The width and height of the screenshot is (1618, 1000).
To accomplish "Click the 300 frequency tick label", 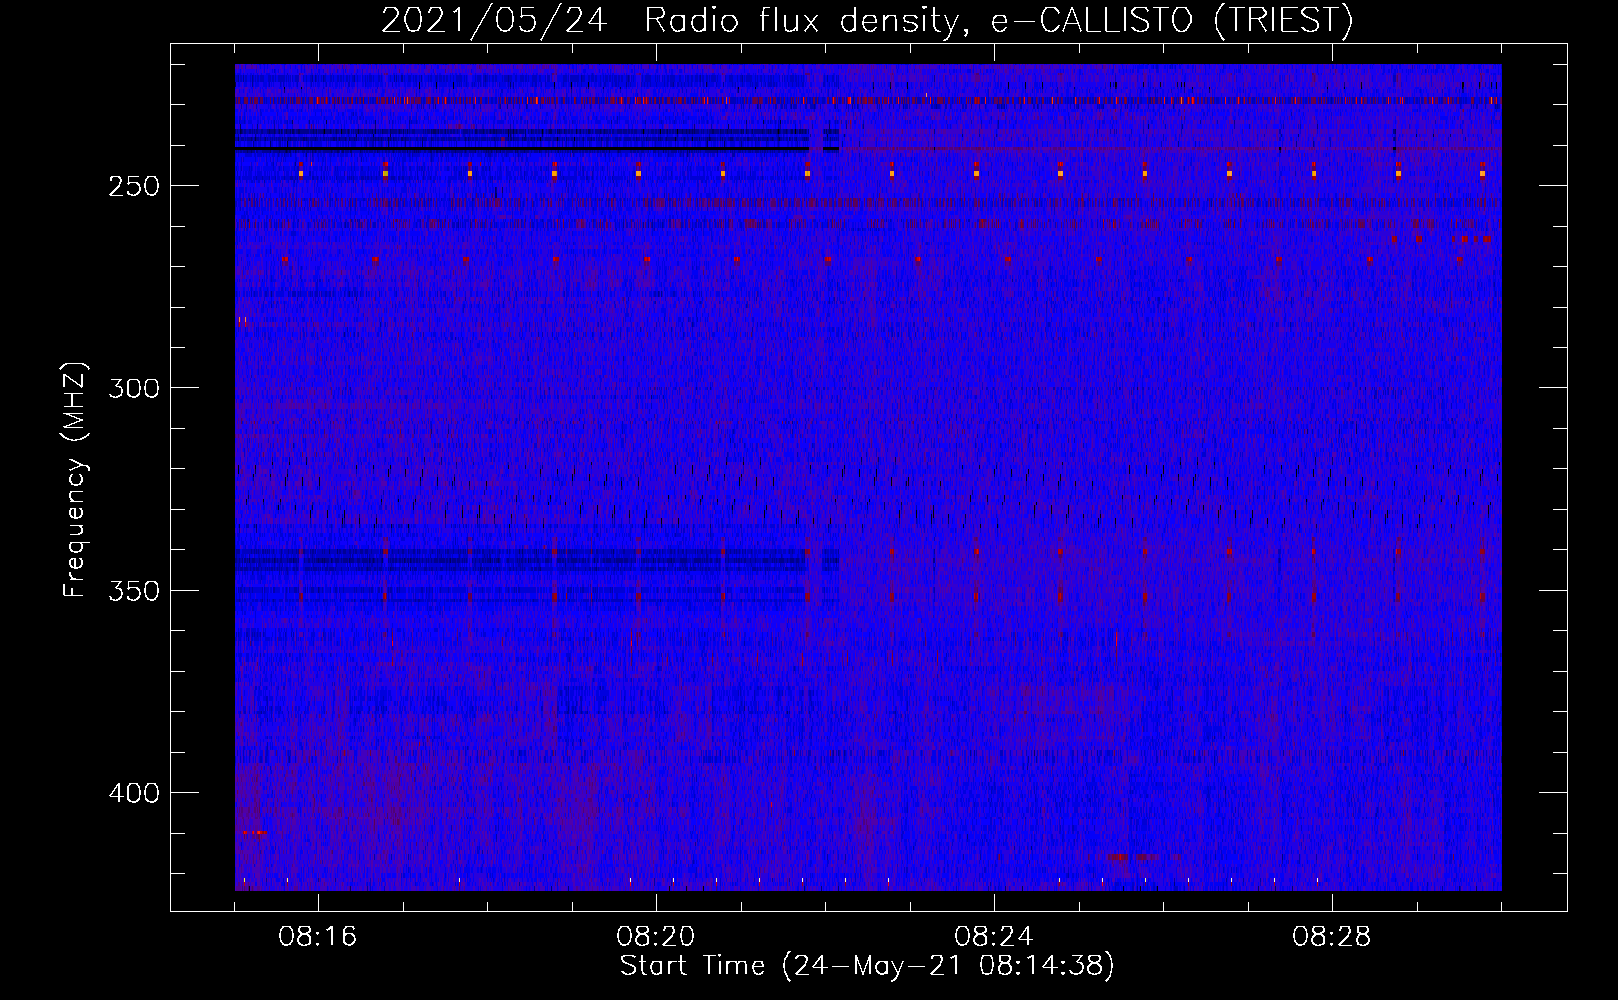I will (133, 389).
